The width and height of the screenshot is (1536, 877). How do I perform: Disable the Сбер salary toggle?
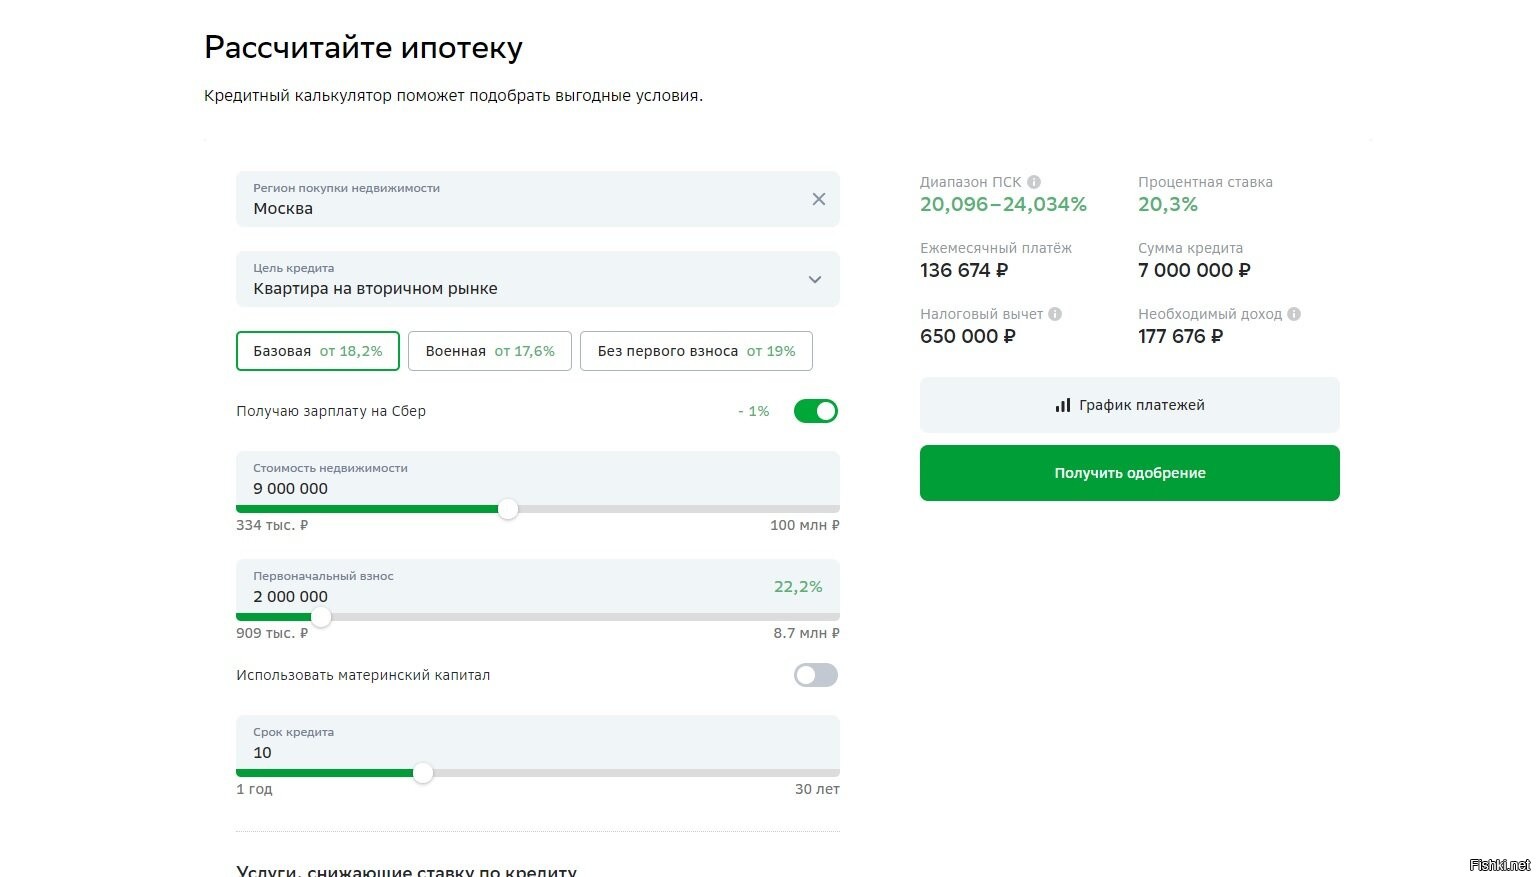pos(816,411)
